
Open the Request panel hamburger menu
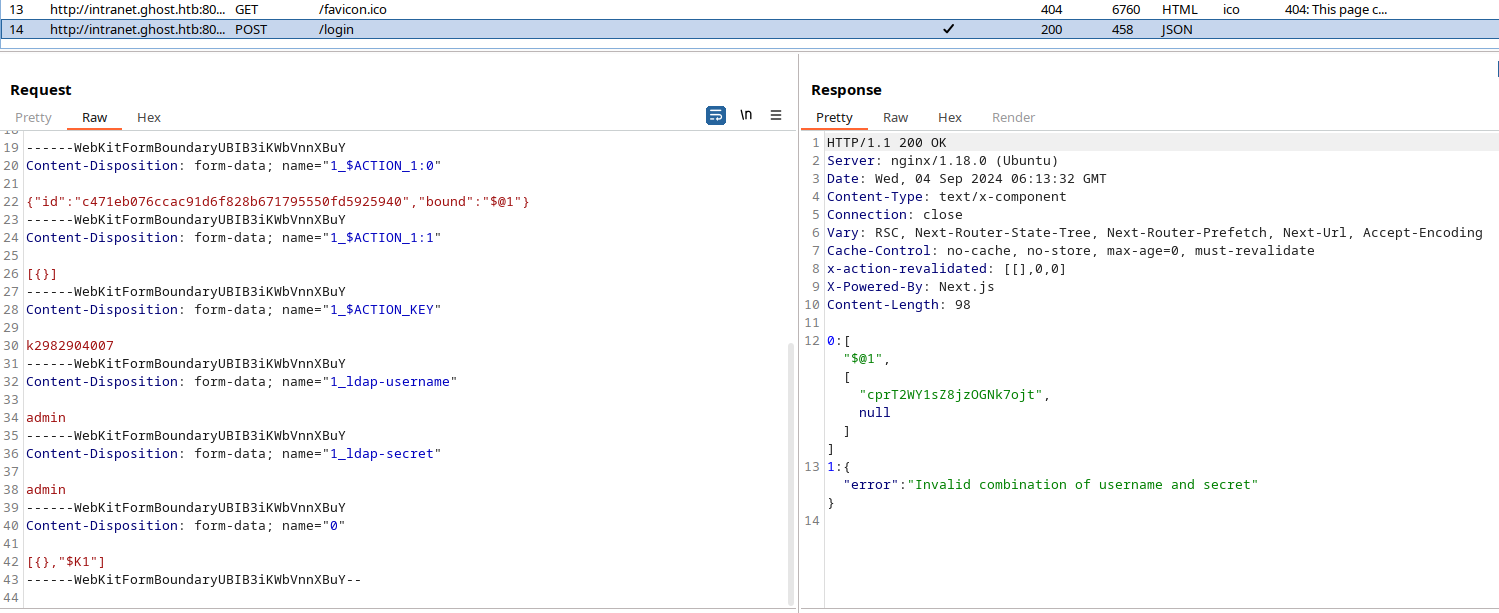(776, 116)
